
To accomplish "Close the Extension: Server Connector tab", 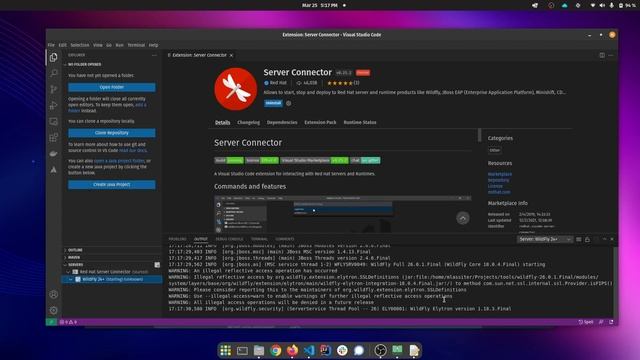I will click(231, 55).
